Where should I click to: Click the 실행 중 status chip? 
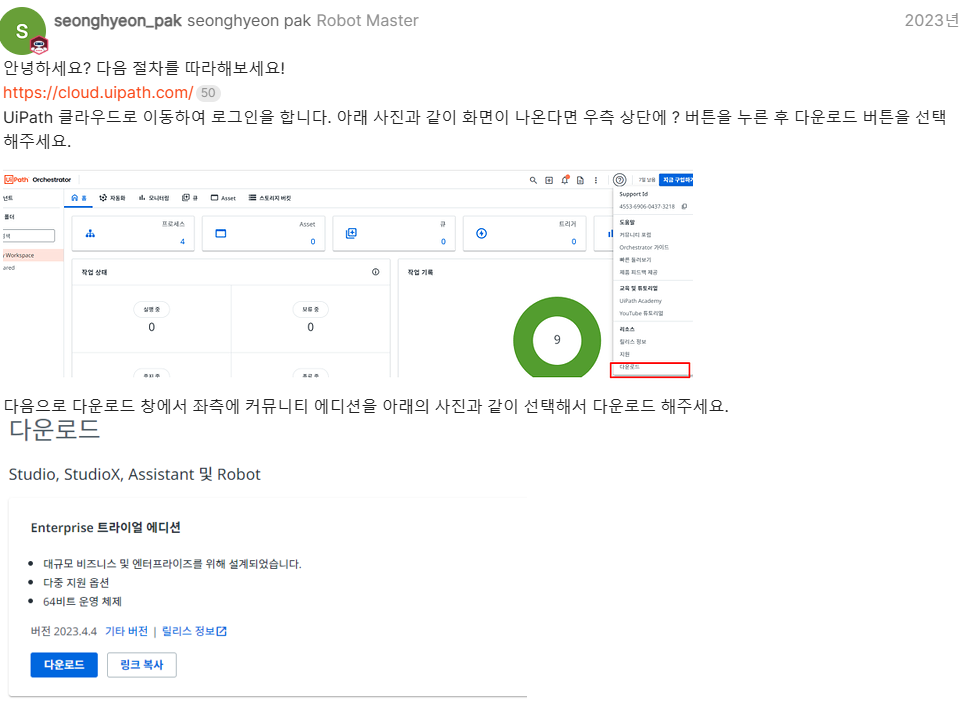pyautogui.click(x=152, y=309)
